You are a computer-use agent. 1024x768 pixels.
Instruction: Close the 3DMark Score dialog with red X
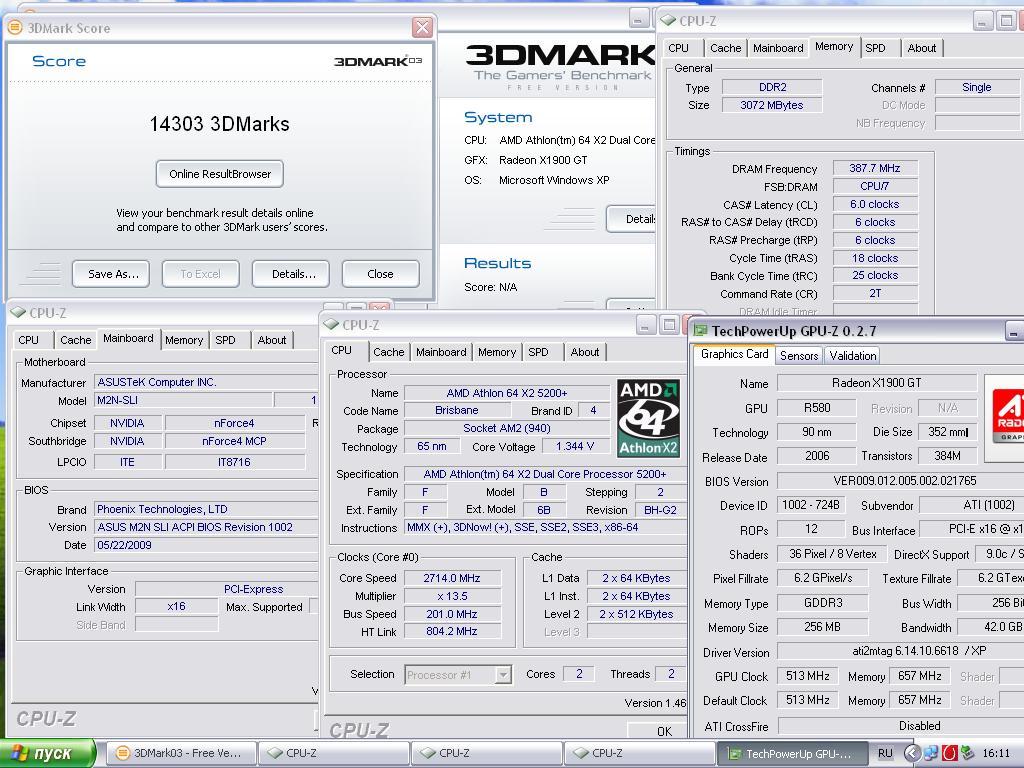pos(423,27)
